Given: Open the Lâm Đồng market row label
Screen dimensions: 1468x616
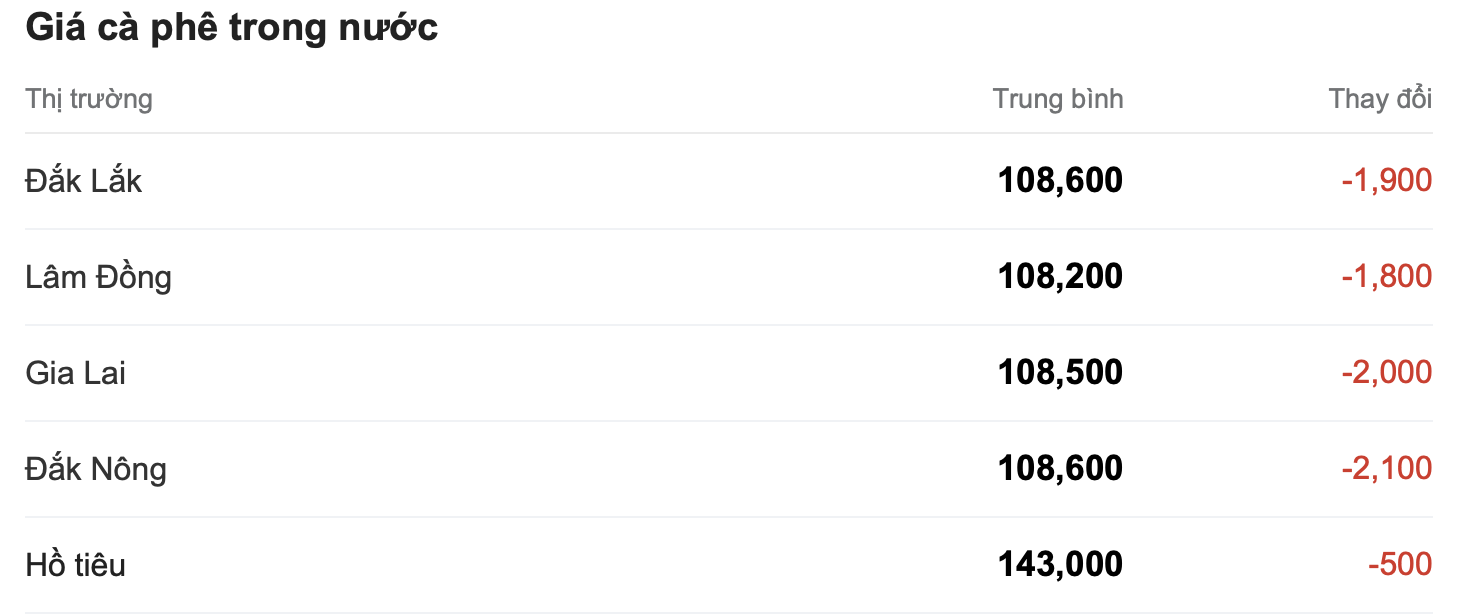Looking at the screenshot, I should point(98,277).
